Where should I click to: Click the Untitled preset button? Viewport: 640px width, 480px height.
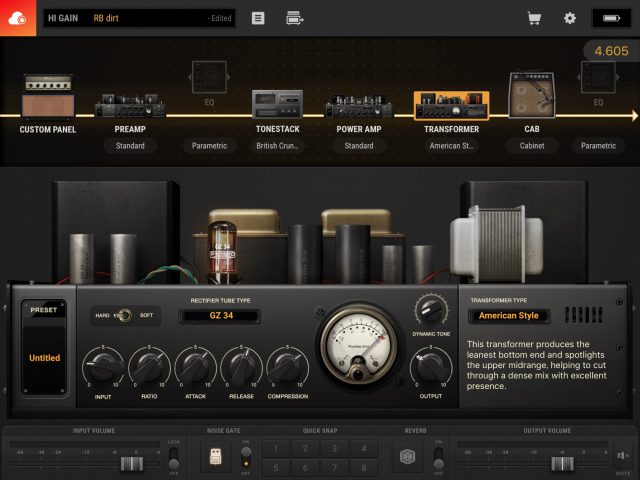click(x=44, y=357)
